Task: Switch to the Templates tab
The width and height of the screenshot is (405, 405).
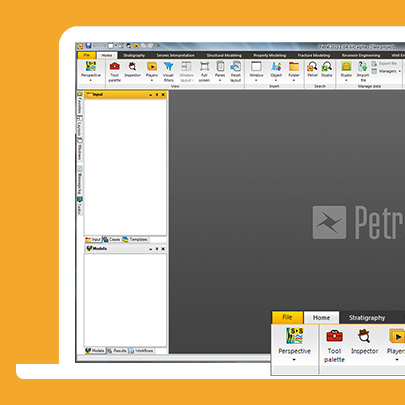Action: [135, 240]
